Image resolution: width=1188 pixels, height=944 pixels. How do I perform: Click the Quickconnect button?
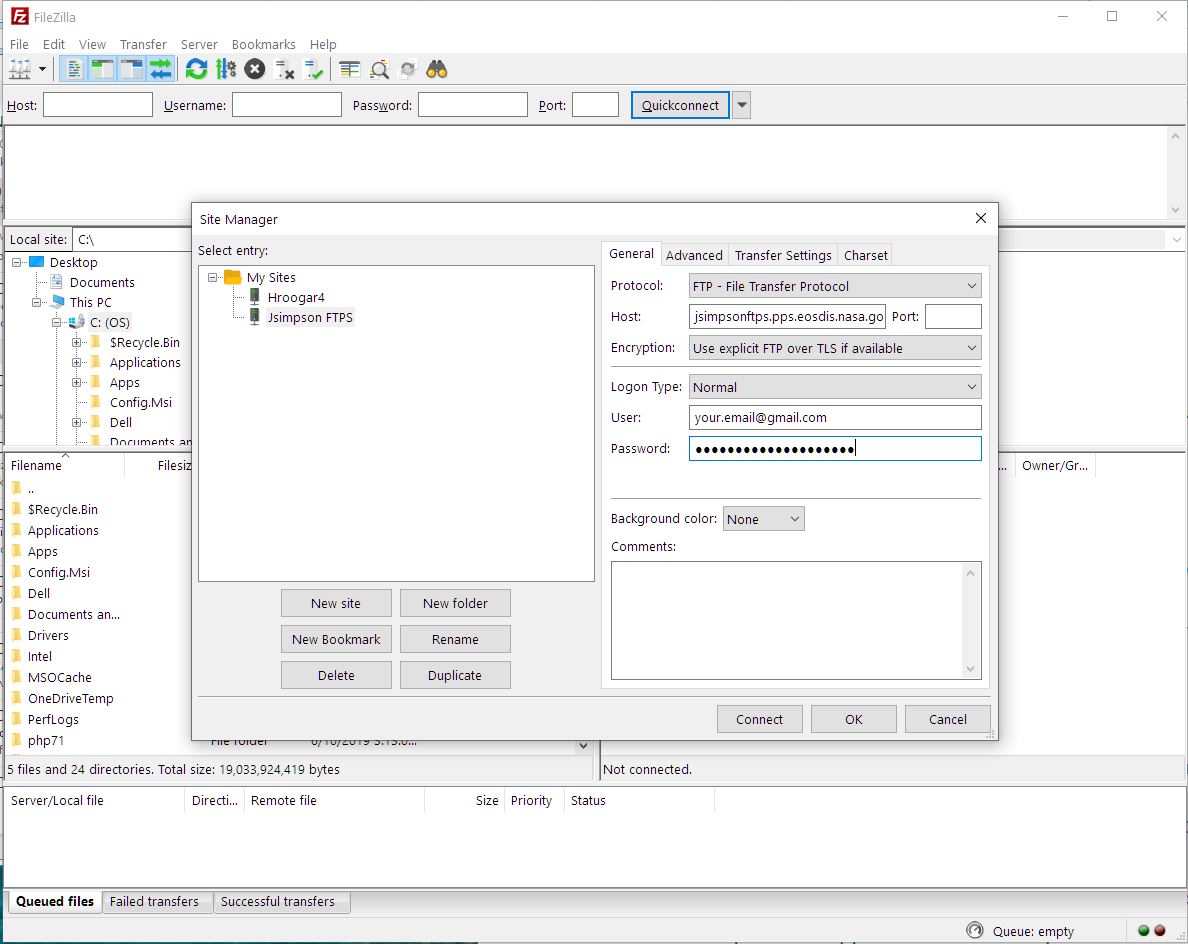point(680,105)
